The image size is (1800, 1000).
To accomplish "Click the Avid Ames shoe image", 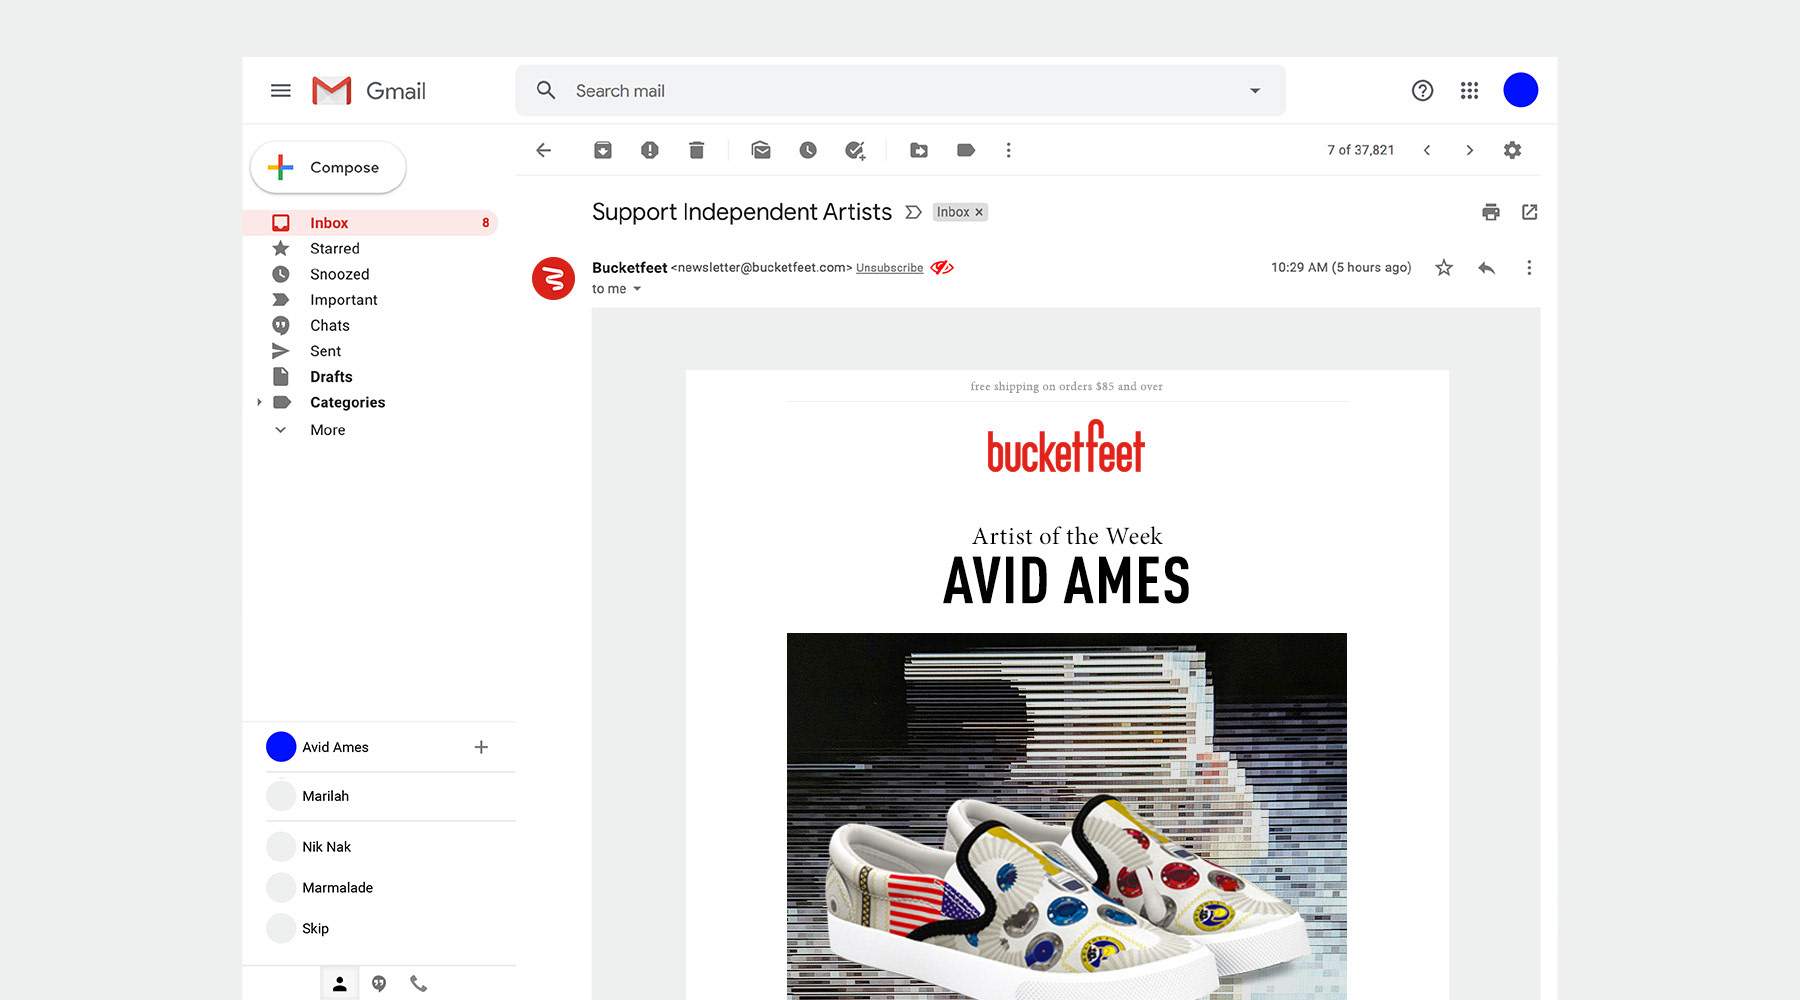I will tap(1067, 816).
